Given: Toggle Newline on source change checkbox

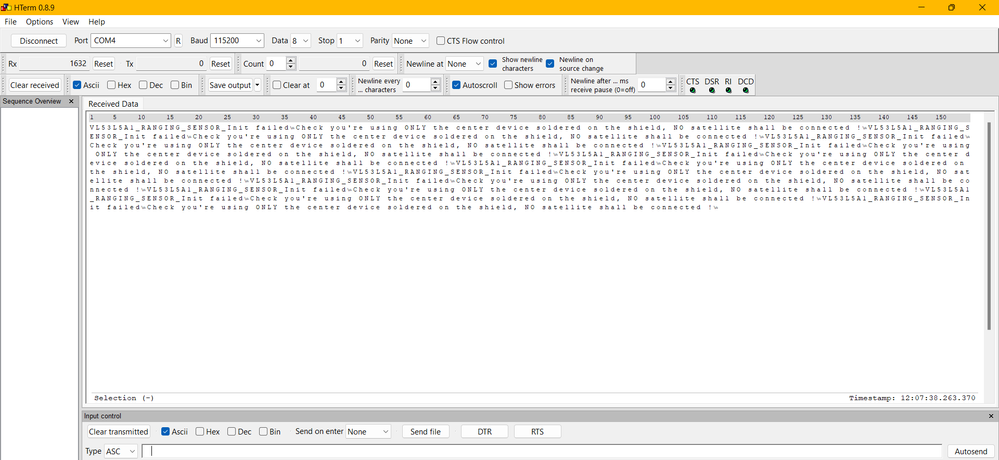Looking at the screenshot, I should [550, 63].
